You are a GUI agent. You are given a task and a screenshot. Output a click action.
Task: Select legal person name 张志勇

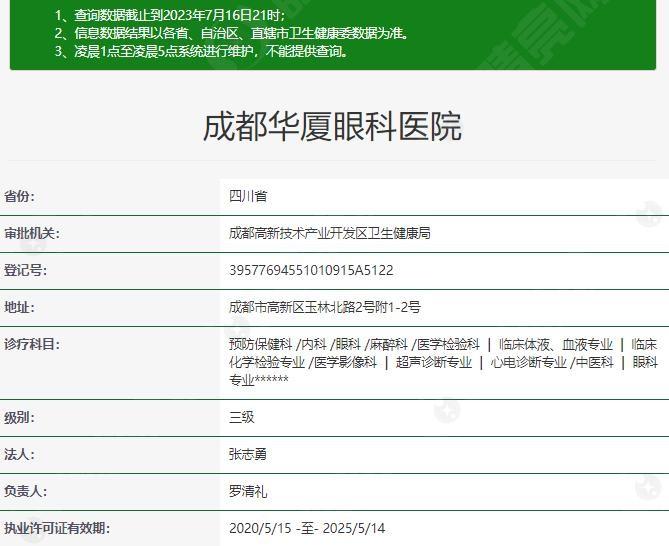248,454
